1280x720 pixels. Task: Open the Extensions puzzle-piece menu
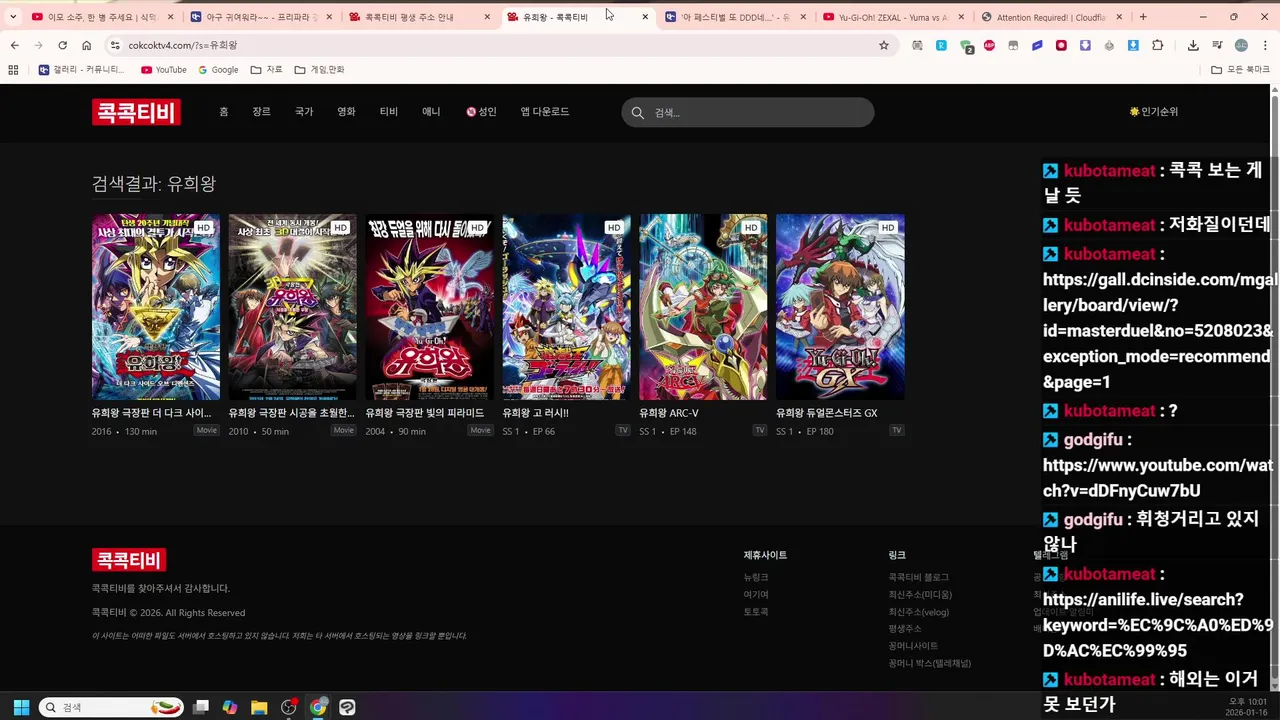(1158, 45)
